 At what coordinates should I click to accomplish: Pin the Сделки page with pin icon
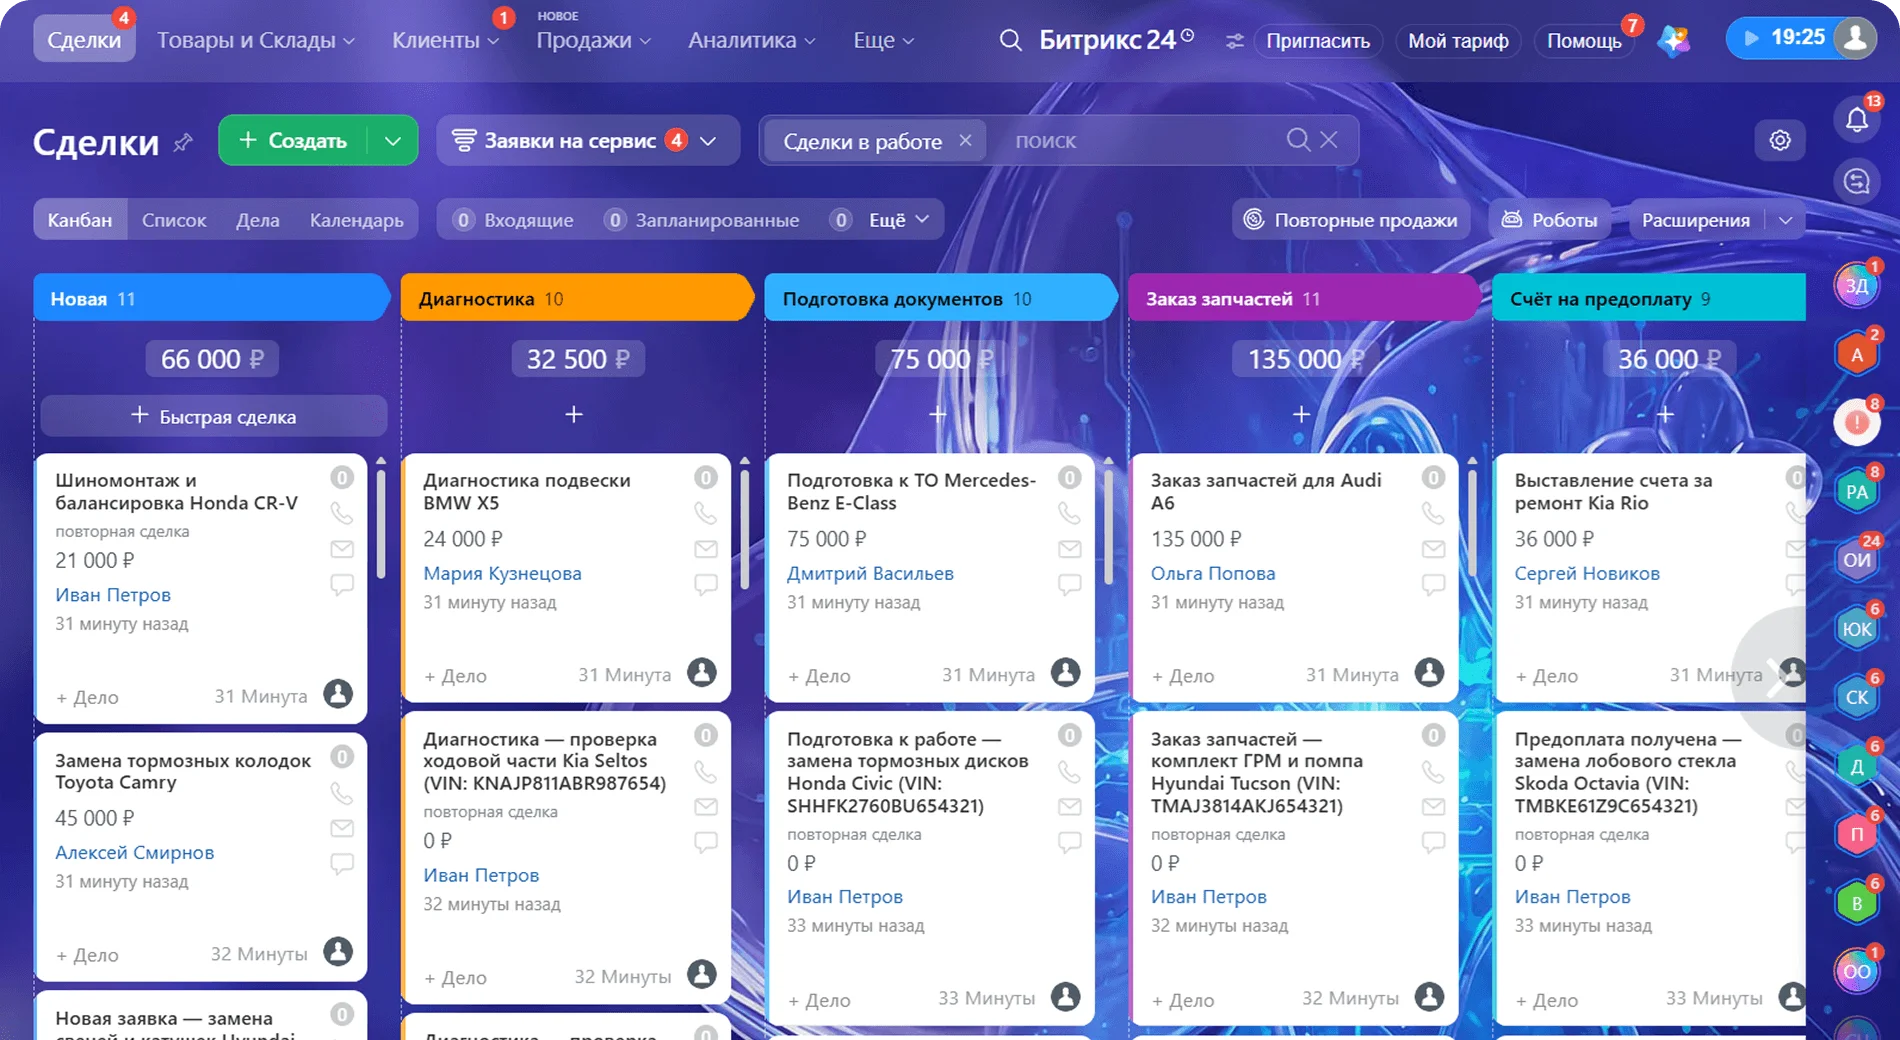pos(182,143)
